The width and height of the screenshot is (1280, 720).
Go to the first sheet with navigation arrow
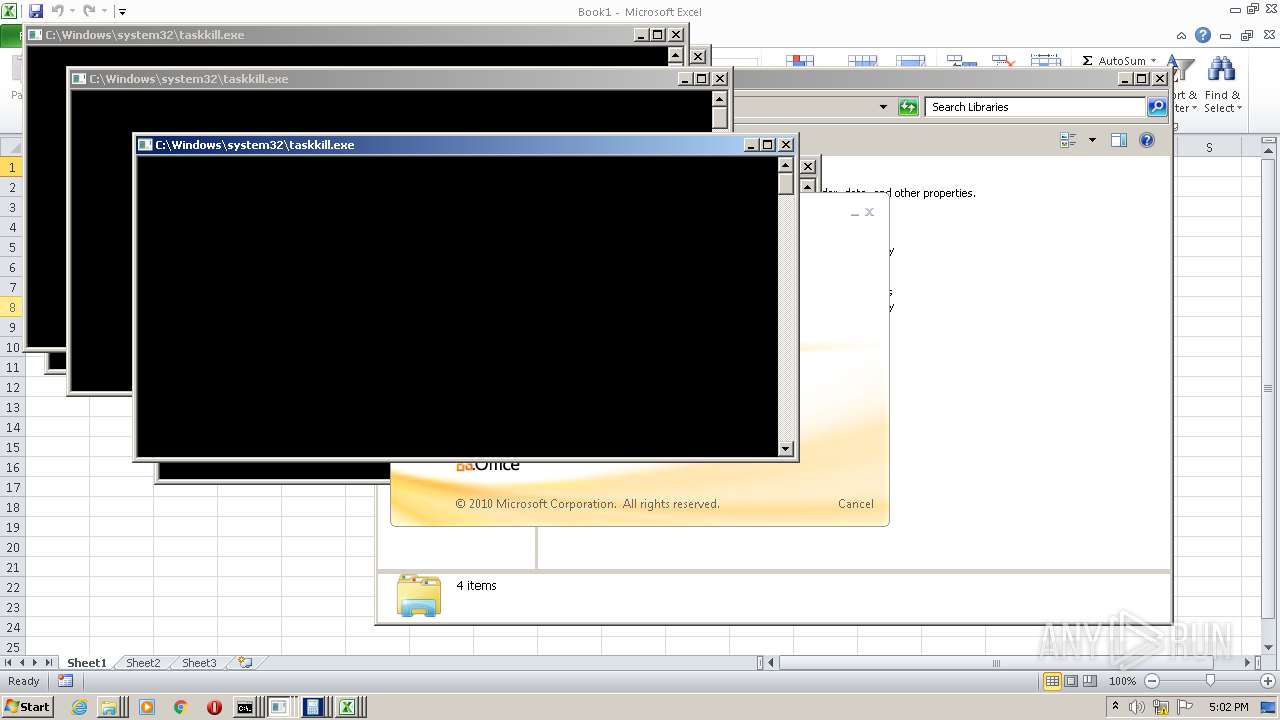click(x=9, y=663)
